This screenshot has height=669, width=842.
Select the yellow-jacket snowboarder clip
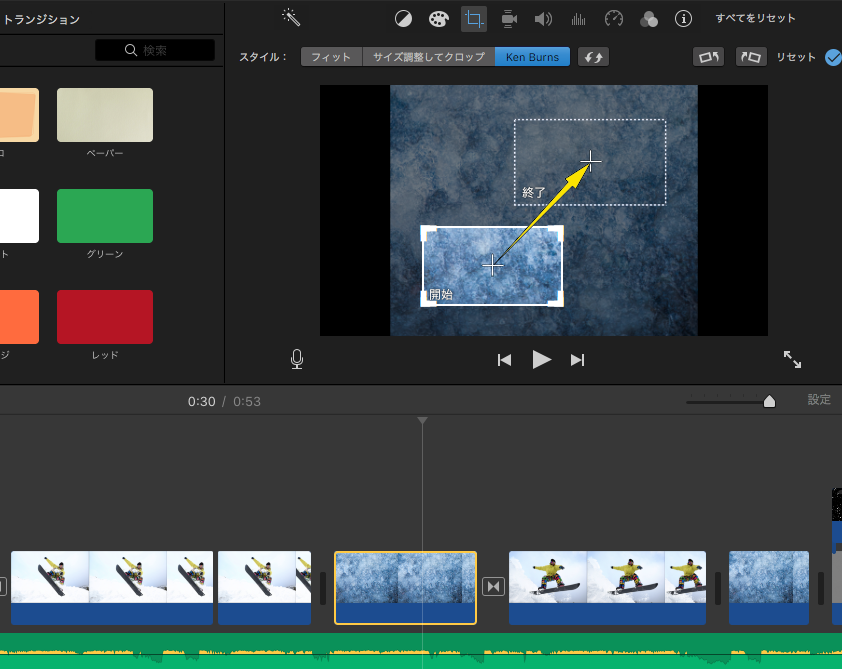607,587
